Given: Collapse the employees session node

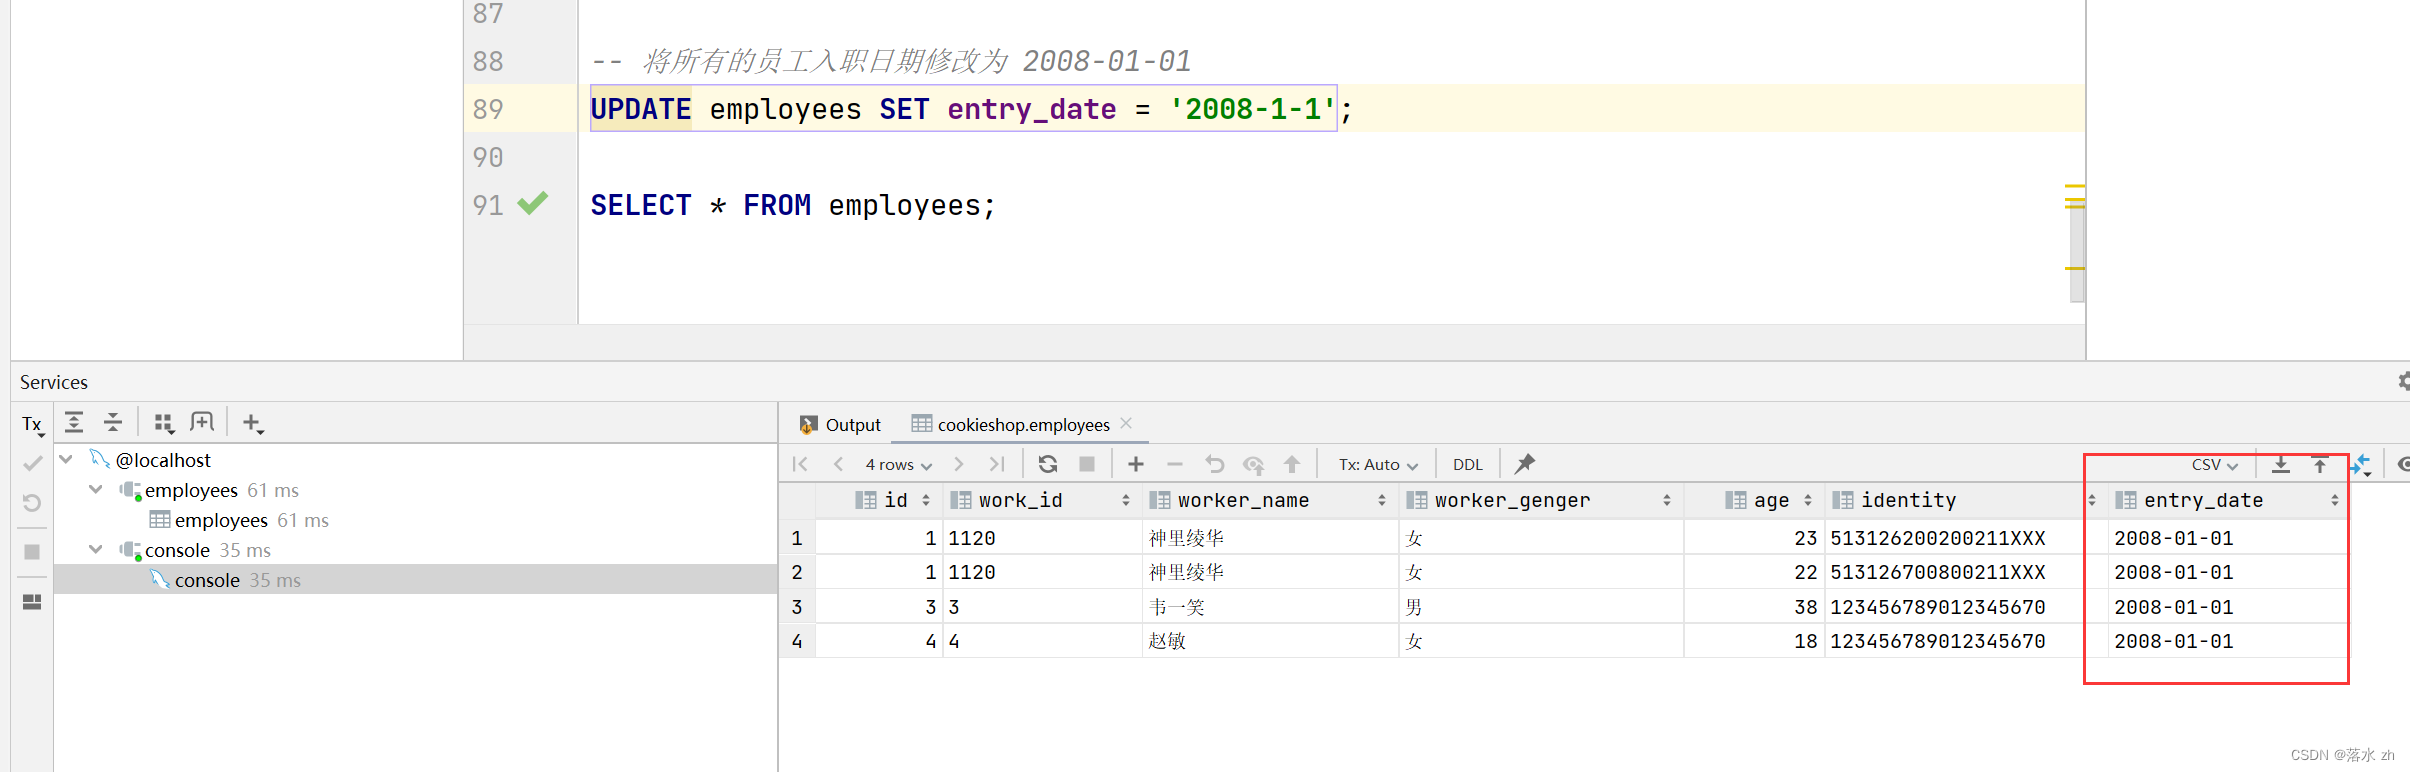Looking at the screenshot, I should click(96, 489).
